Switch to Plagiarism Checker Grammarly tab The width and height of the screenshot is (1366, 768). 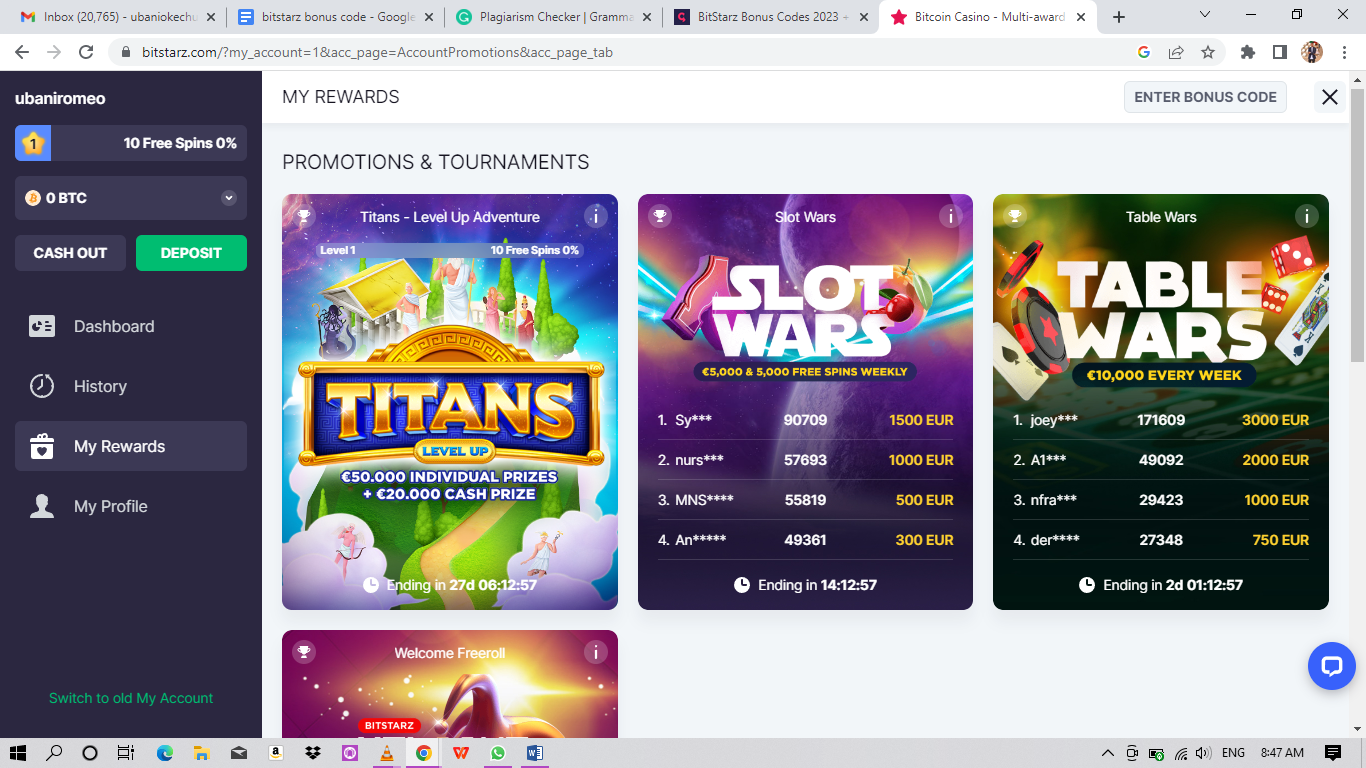point(552,17)
